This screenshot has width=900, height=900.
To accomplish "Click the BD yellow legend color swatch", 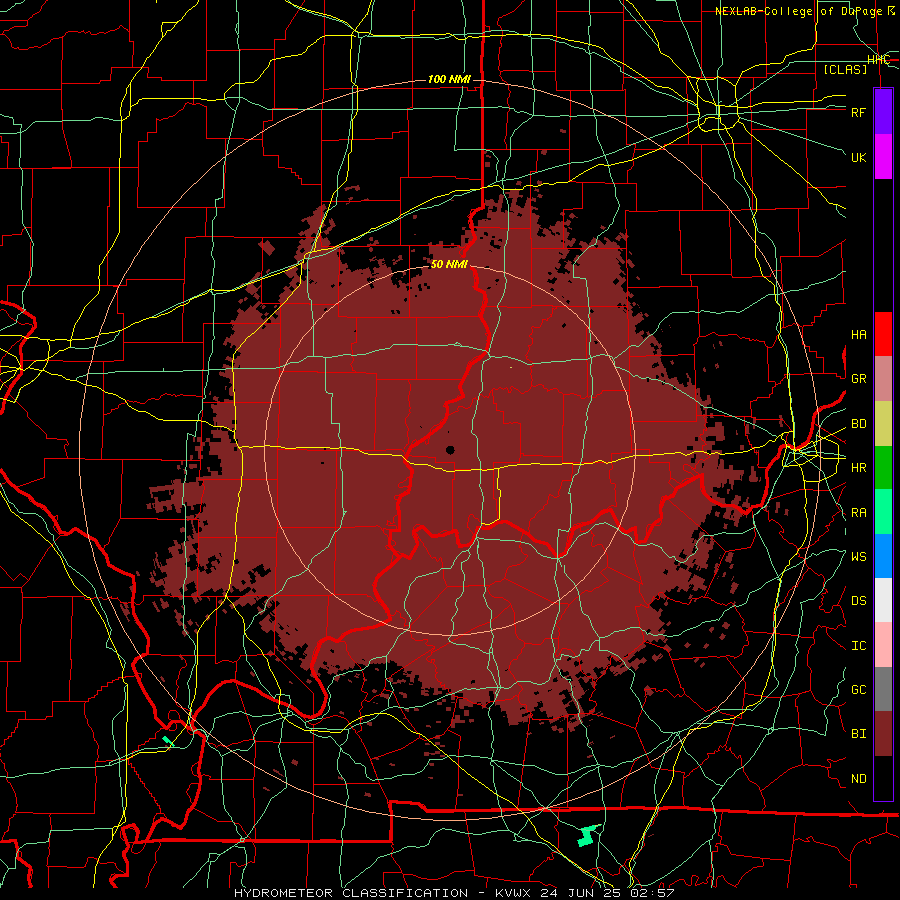I will 883,423.
